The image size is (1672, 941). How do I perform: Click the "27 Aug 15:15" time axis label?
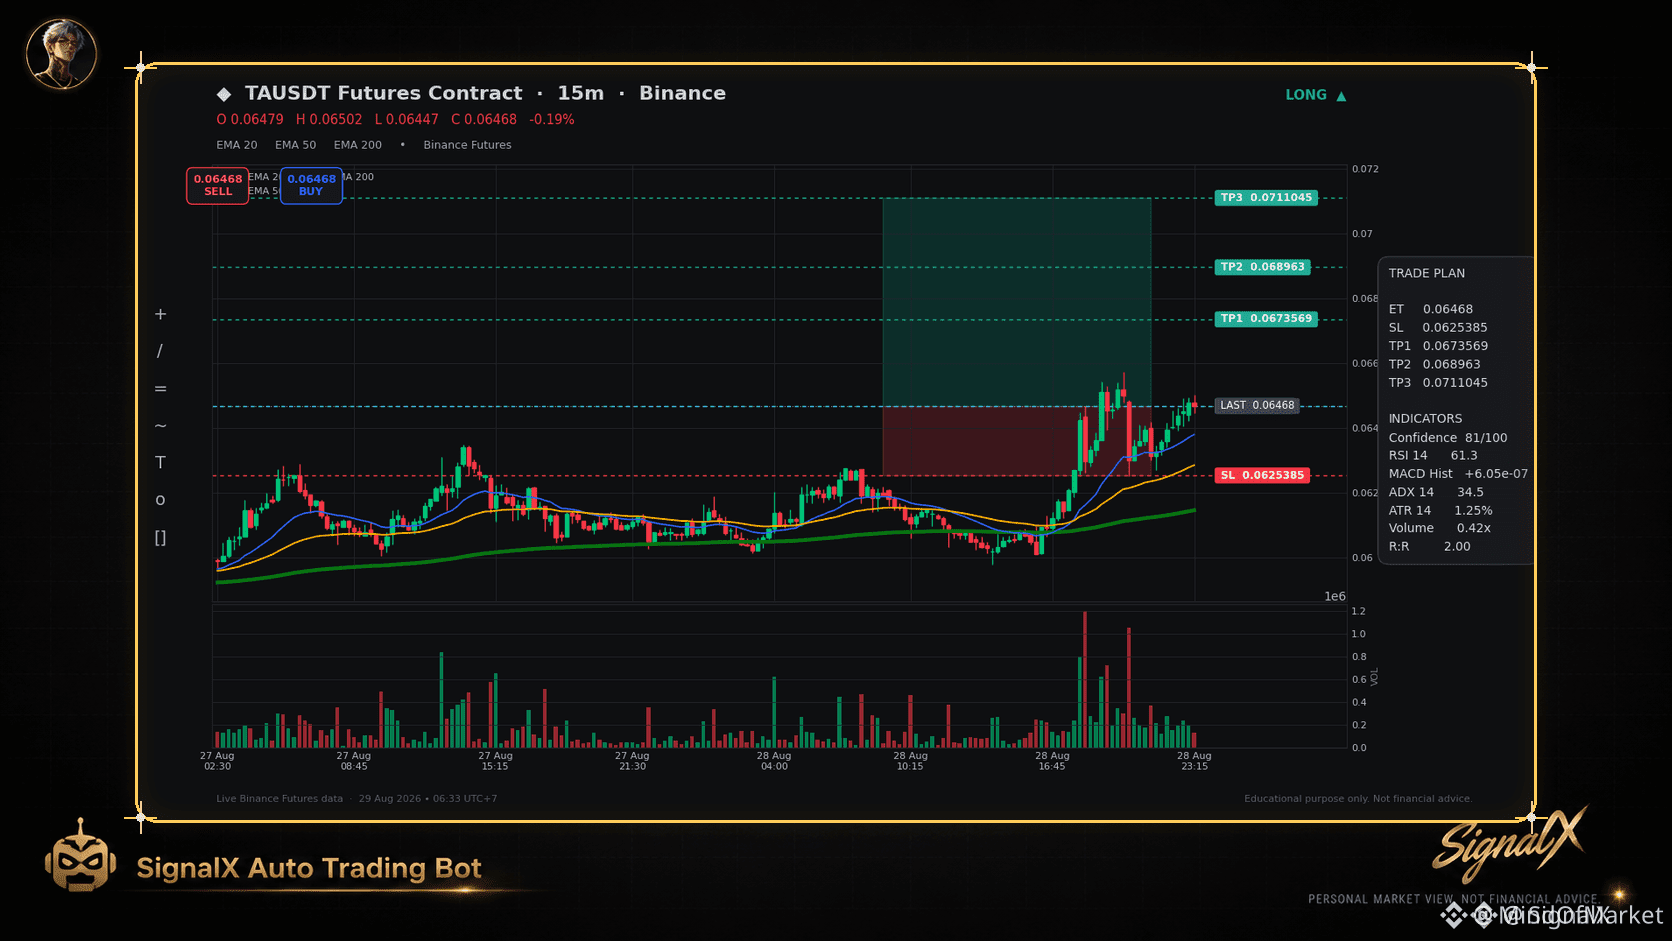click(495, 761)
